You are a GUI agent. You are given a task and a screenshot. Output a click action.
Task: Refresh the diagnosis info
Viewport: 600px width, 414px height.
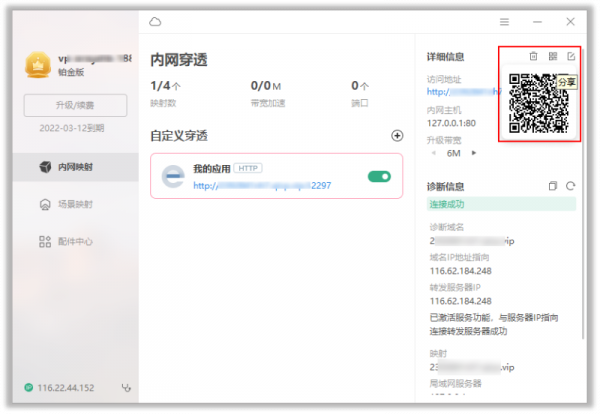(571, 186)
